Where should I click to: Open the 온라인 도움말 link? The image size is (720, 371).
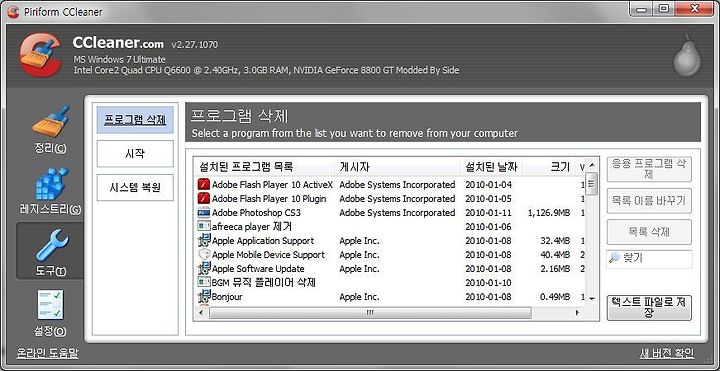click(x=48, y=353)
